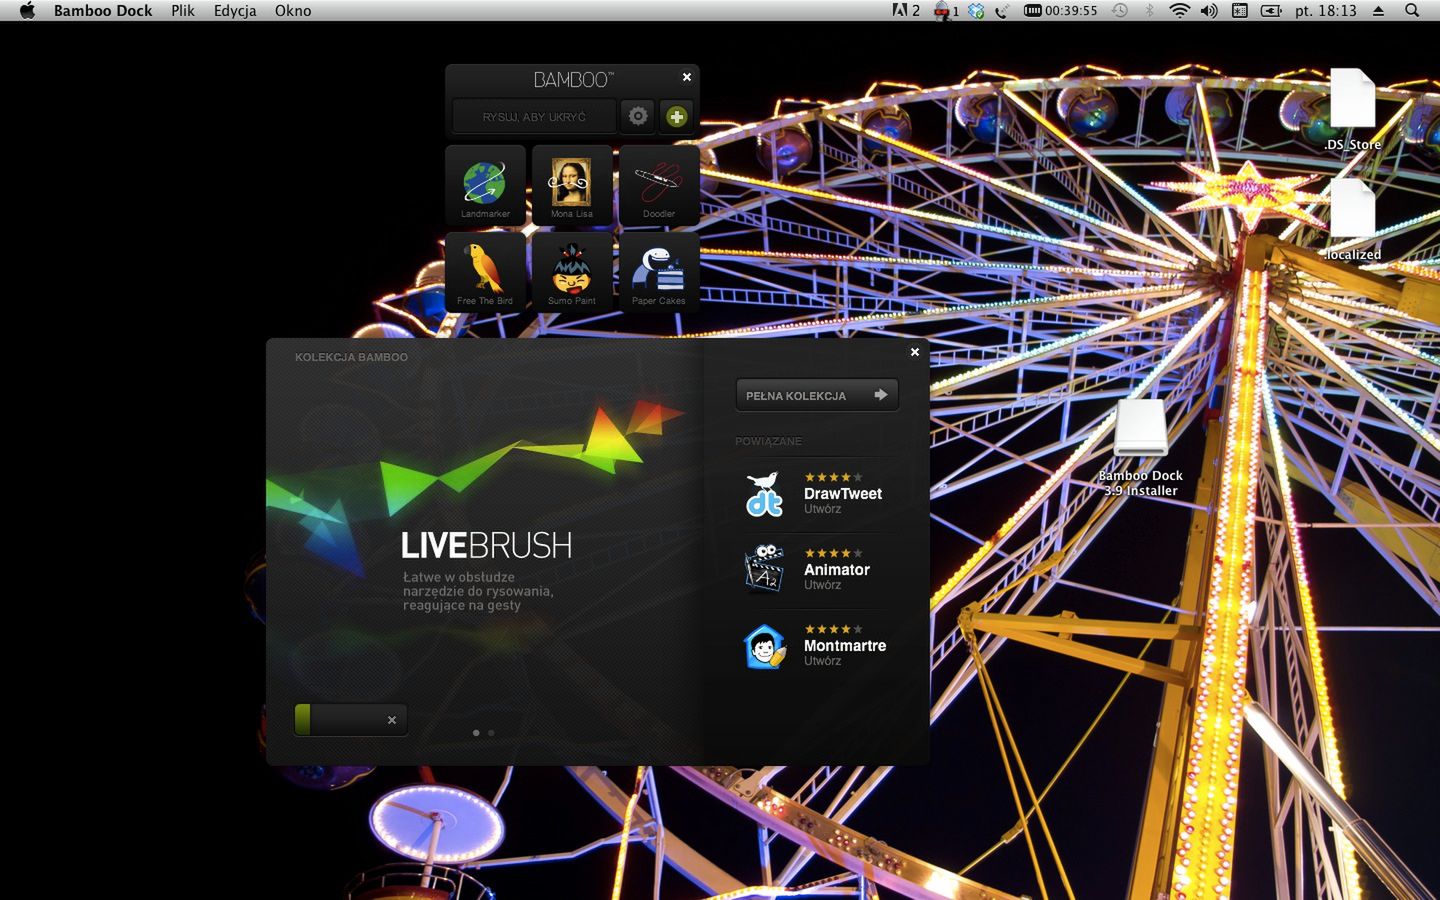Select the Animator app icon

[764, 568]
